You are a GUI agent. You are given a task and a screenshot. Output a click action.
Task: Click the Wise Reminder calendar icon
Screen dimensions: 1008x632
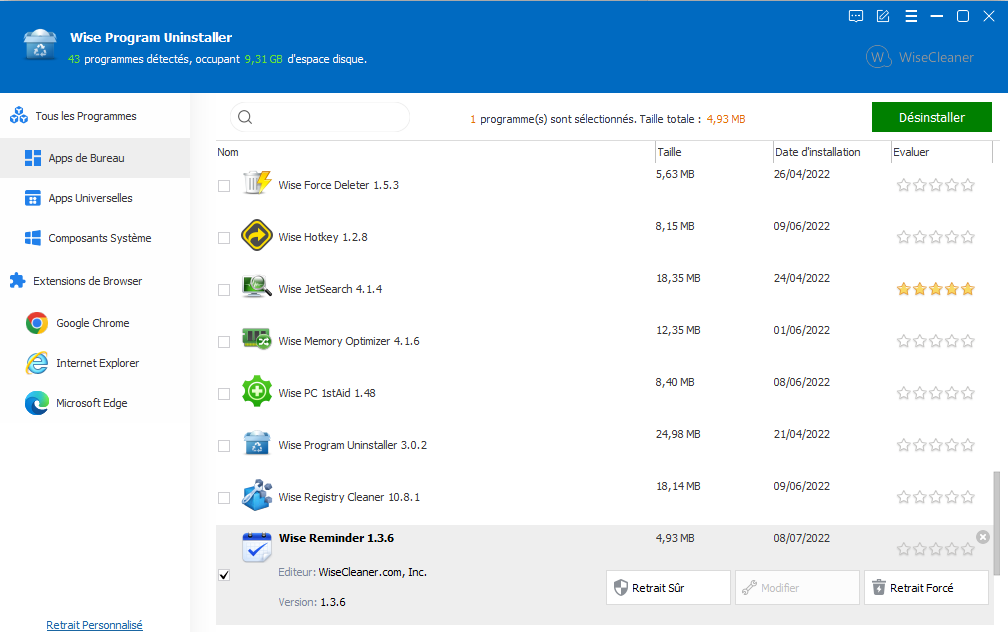point(256,547)
